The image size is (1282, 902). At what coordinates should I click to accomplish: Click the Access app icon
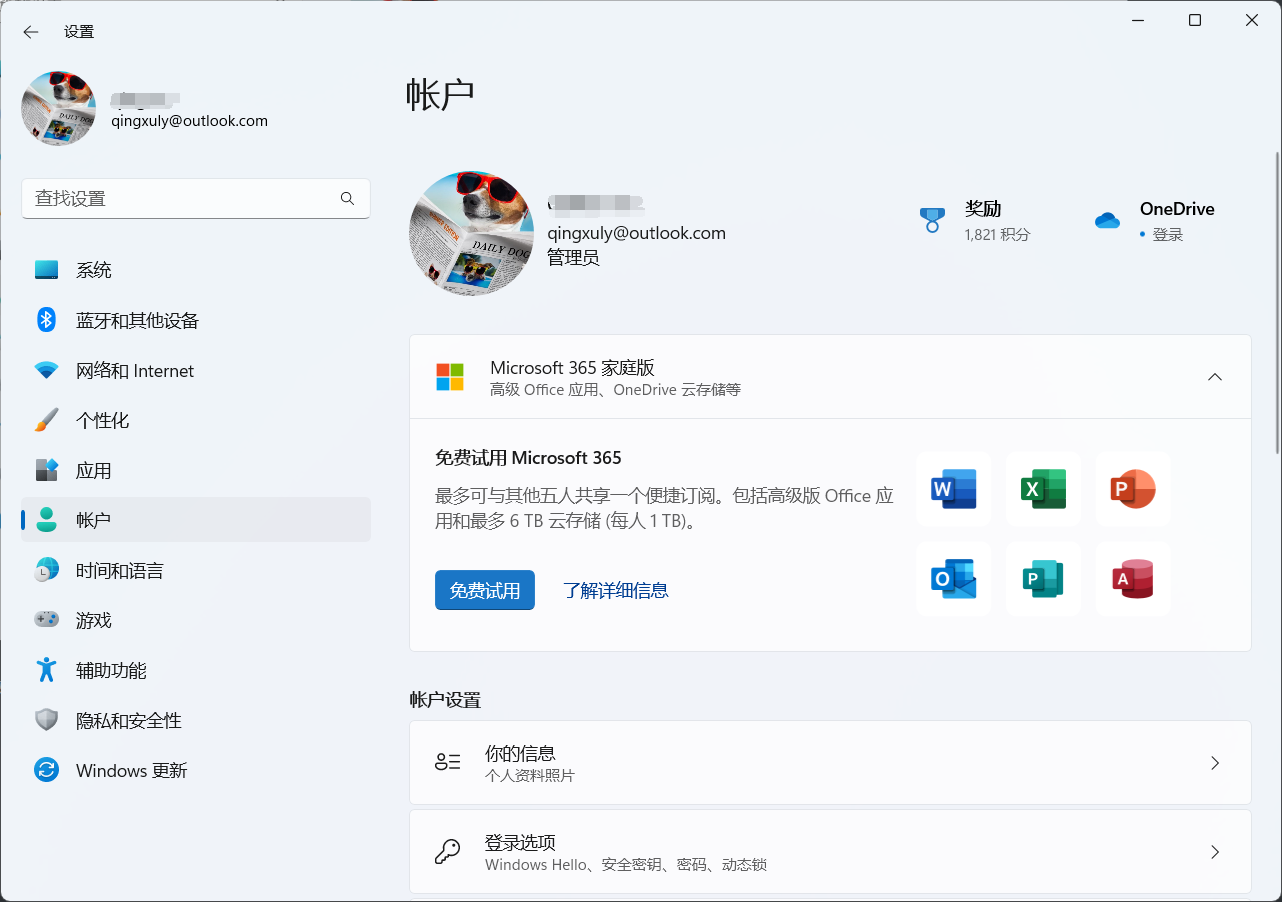[x=1133, y=579]
